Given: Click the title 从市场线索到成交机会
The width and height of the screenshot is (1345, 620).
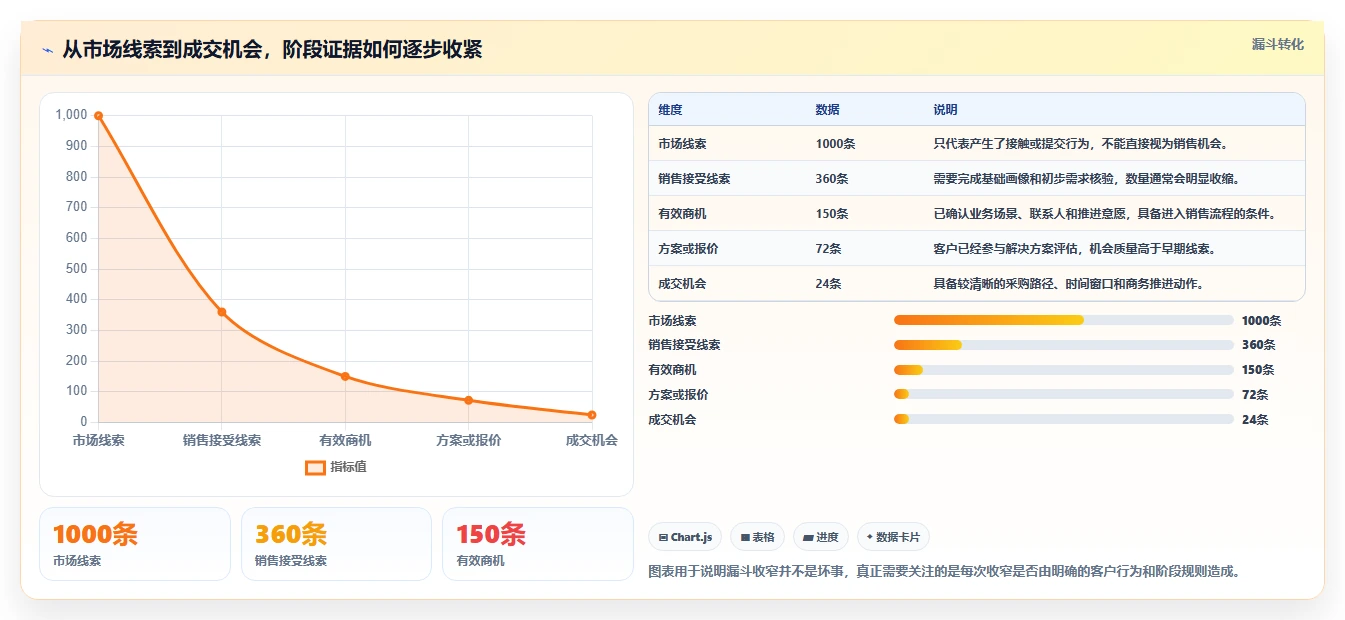Looking at the screenshot, I should pos(272,50).
